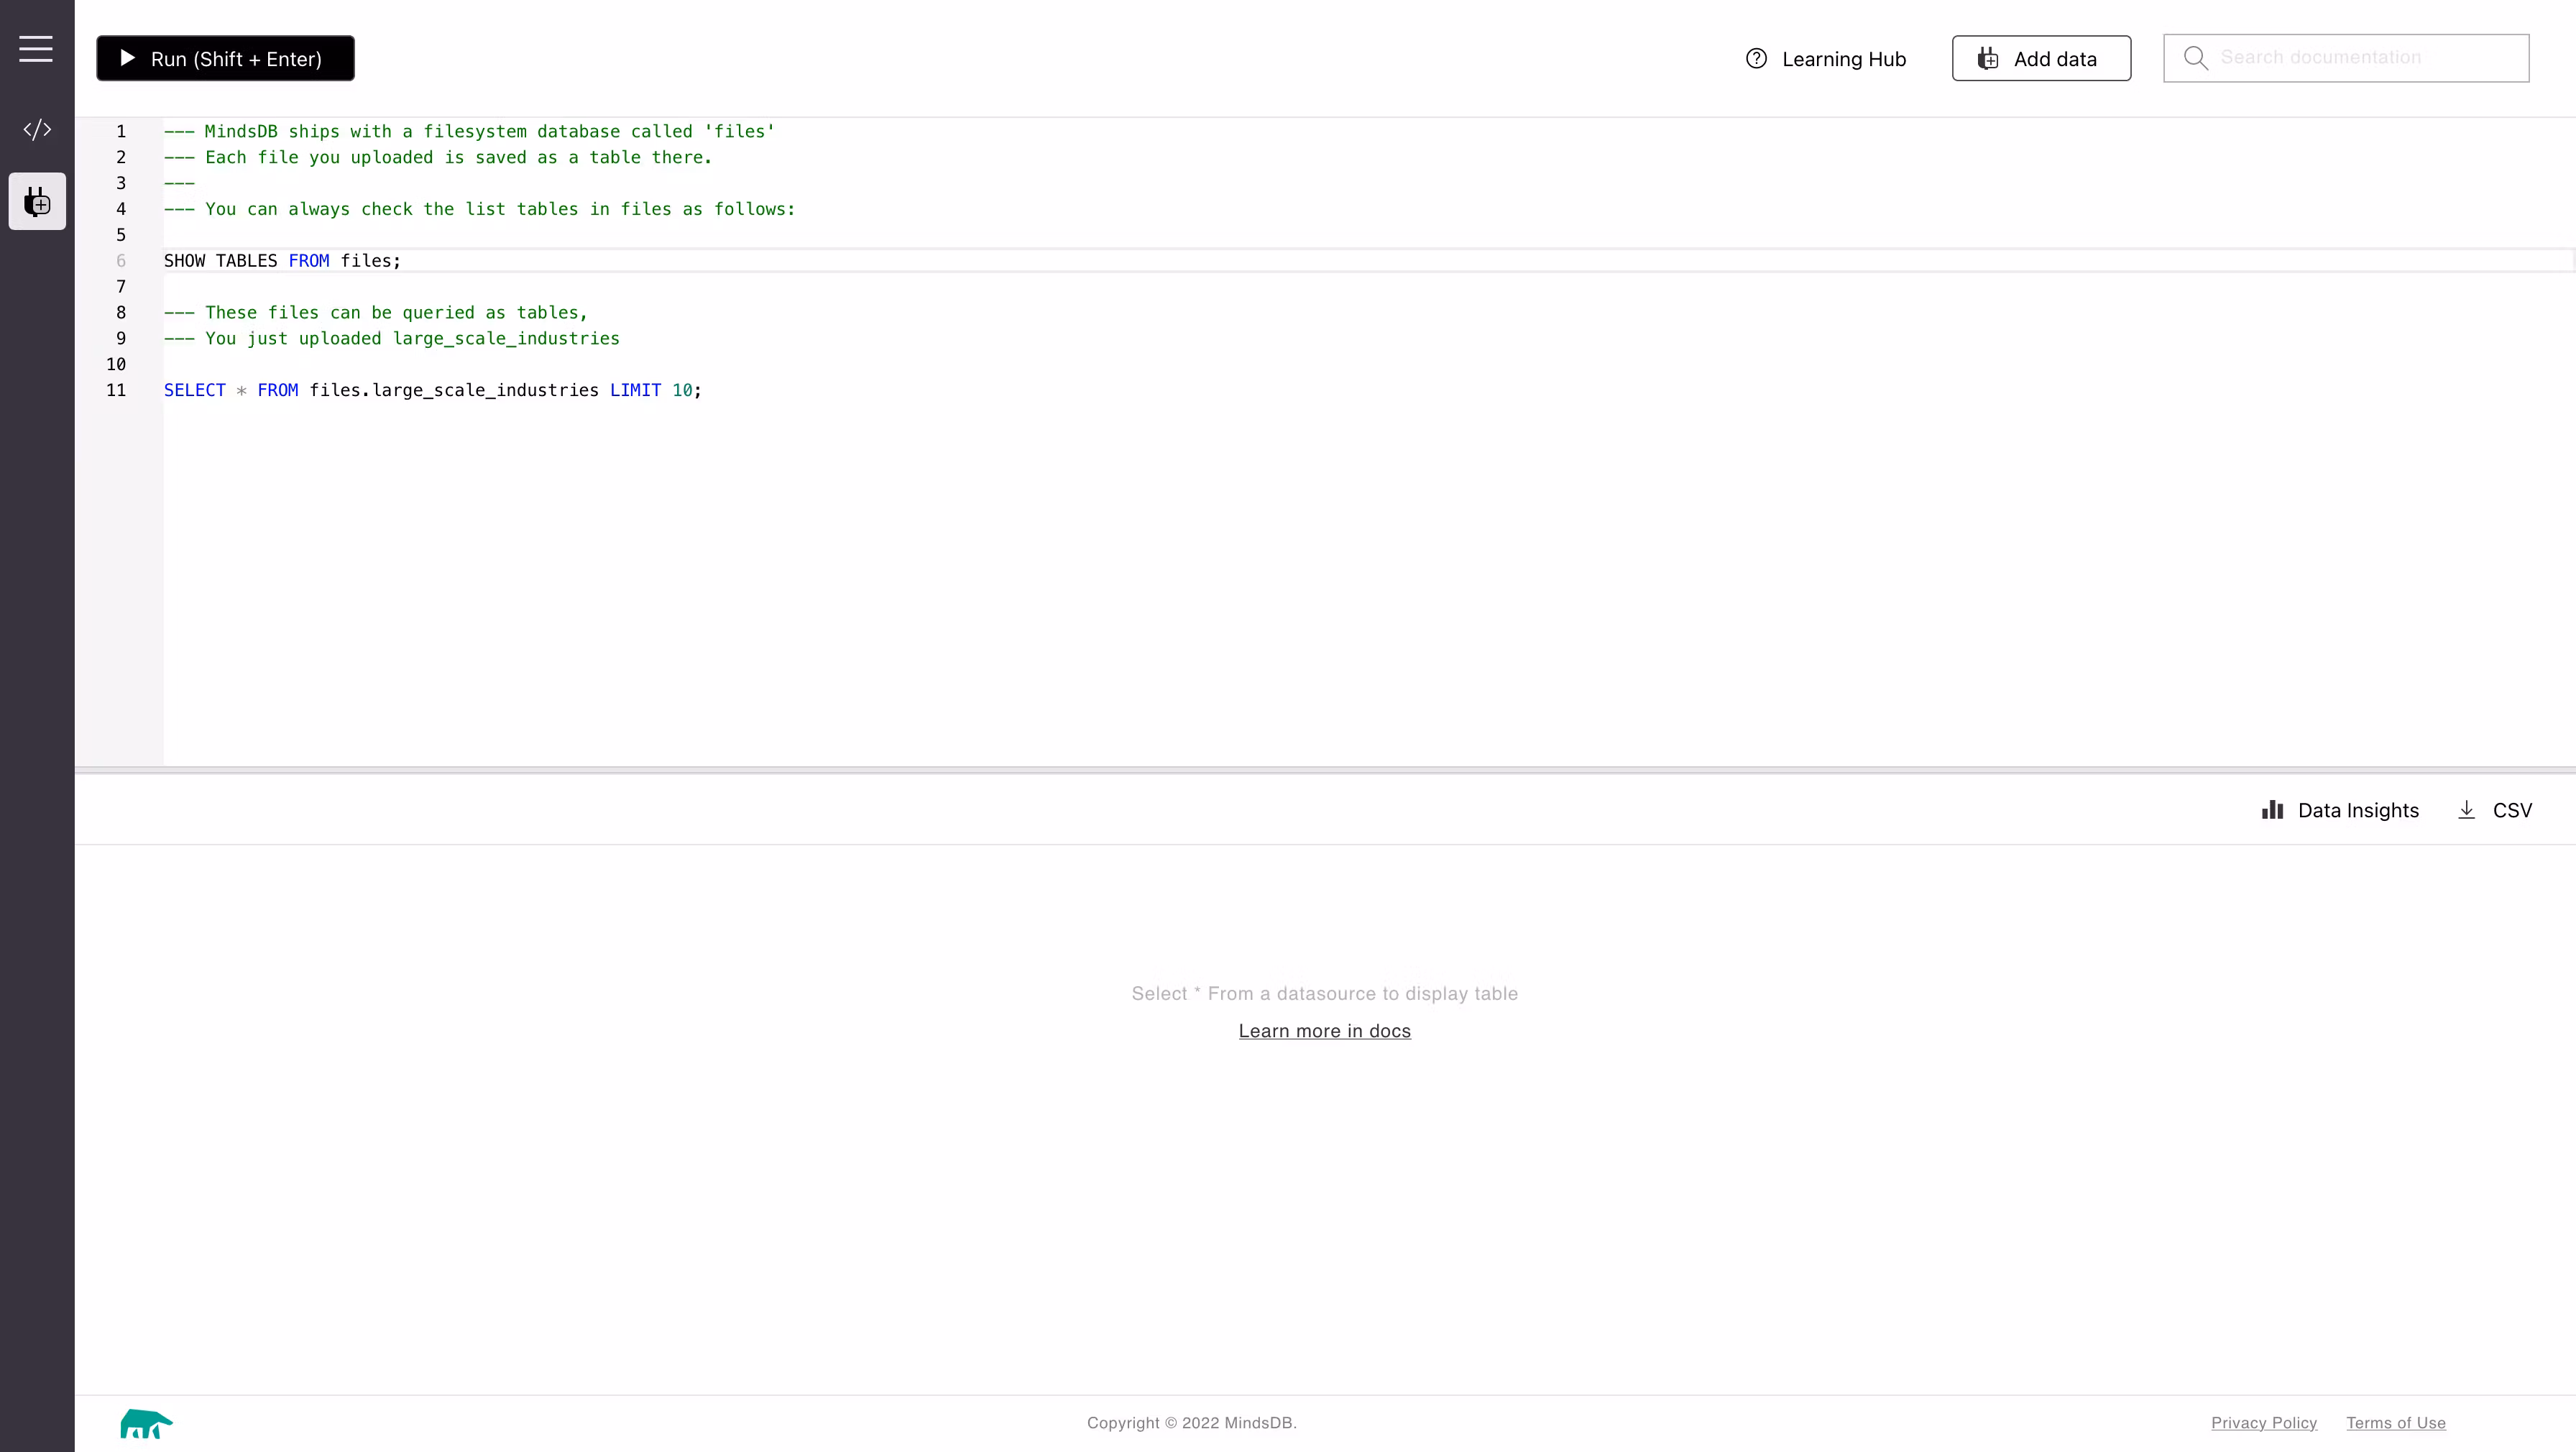Open the Terms of Use link

click(2395, 1423)
